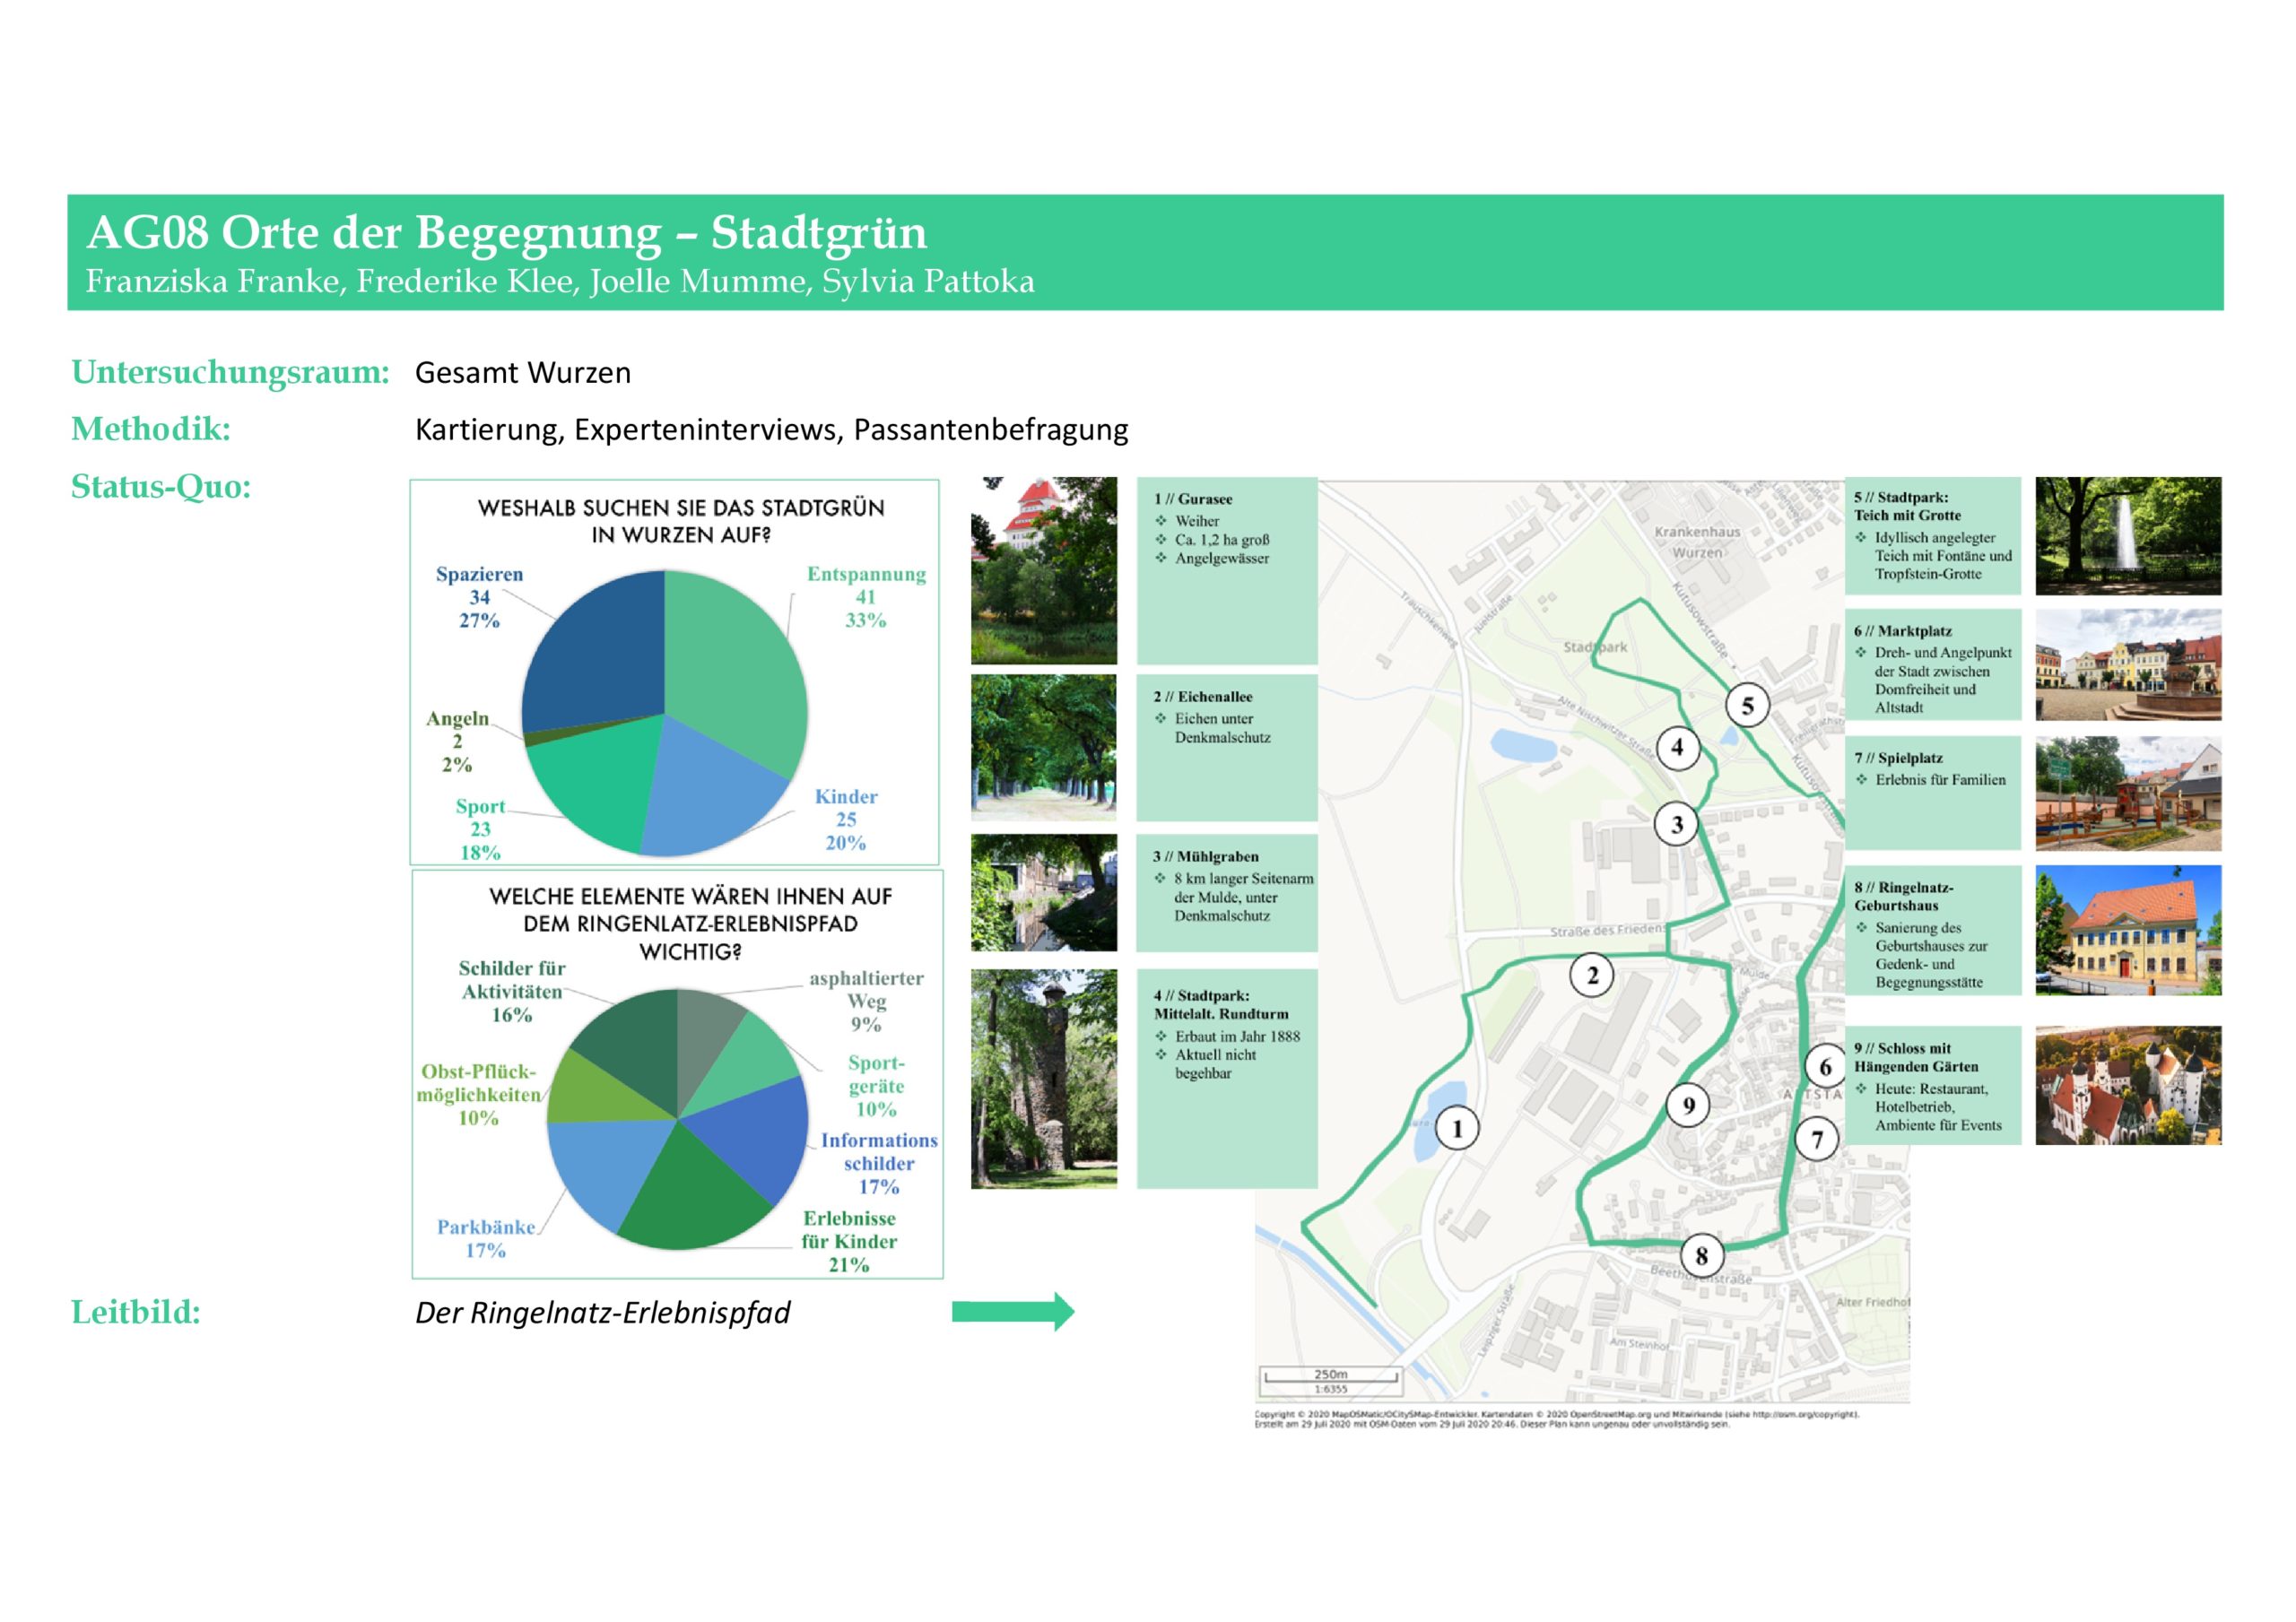Click the Marktplatz photo thumbnail
Viewport: 2296px width, 1622px height.
point(2128,664)
